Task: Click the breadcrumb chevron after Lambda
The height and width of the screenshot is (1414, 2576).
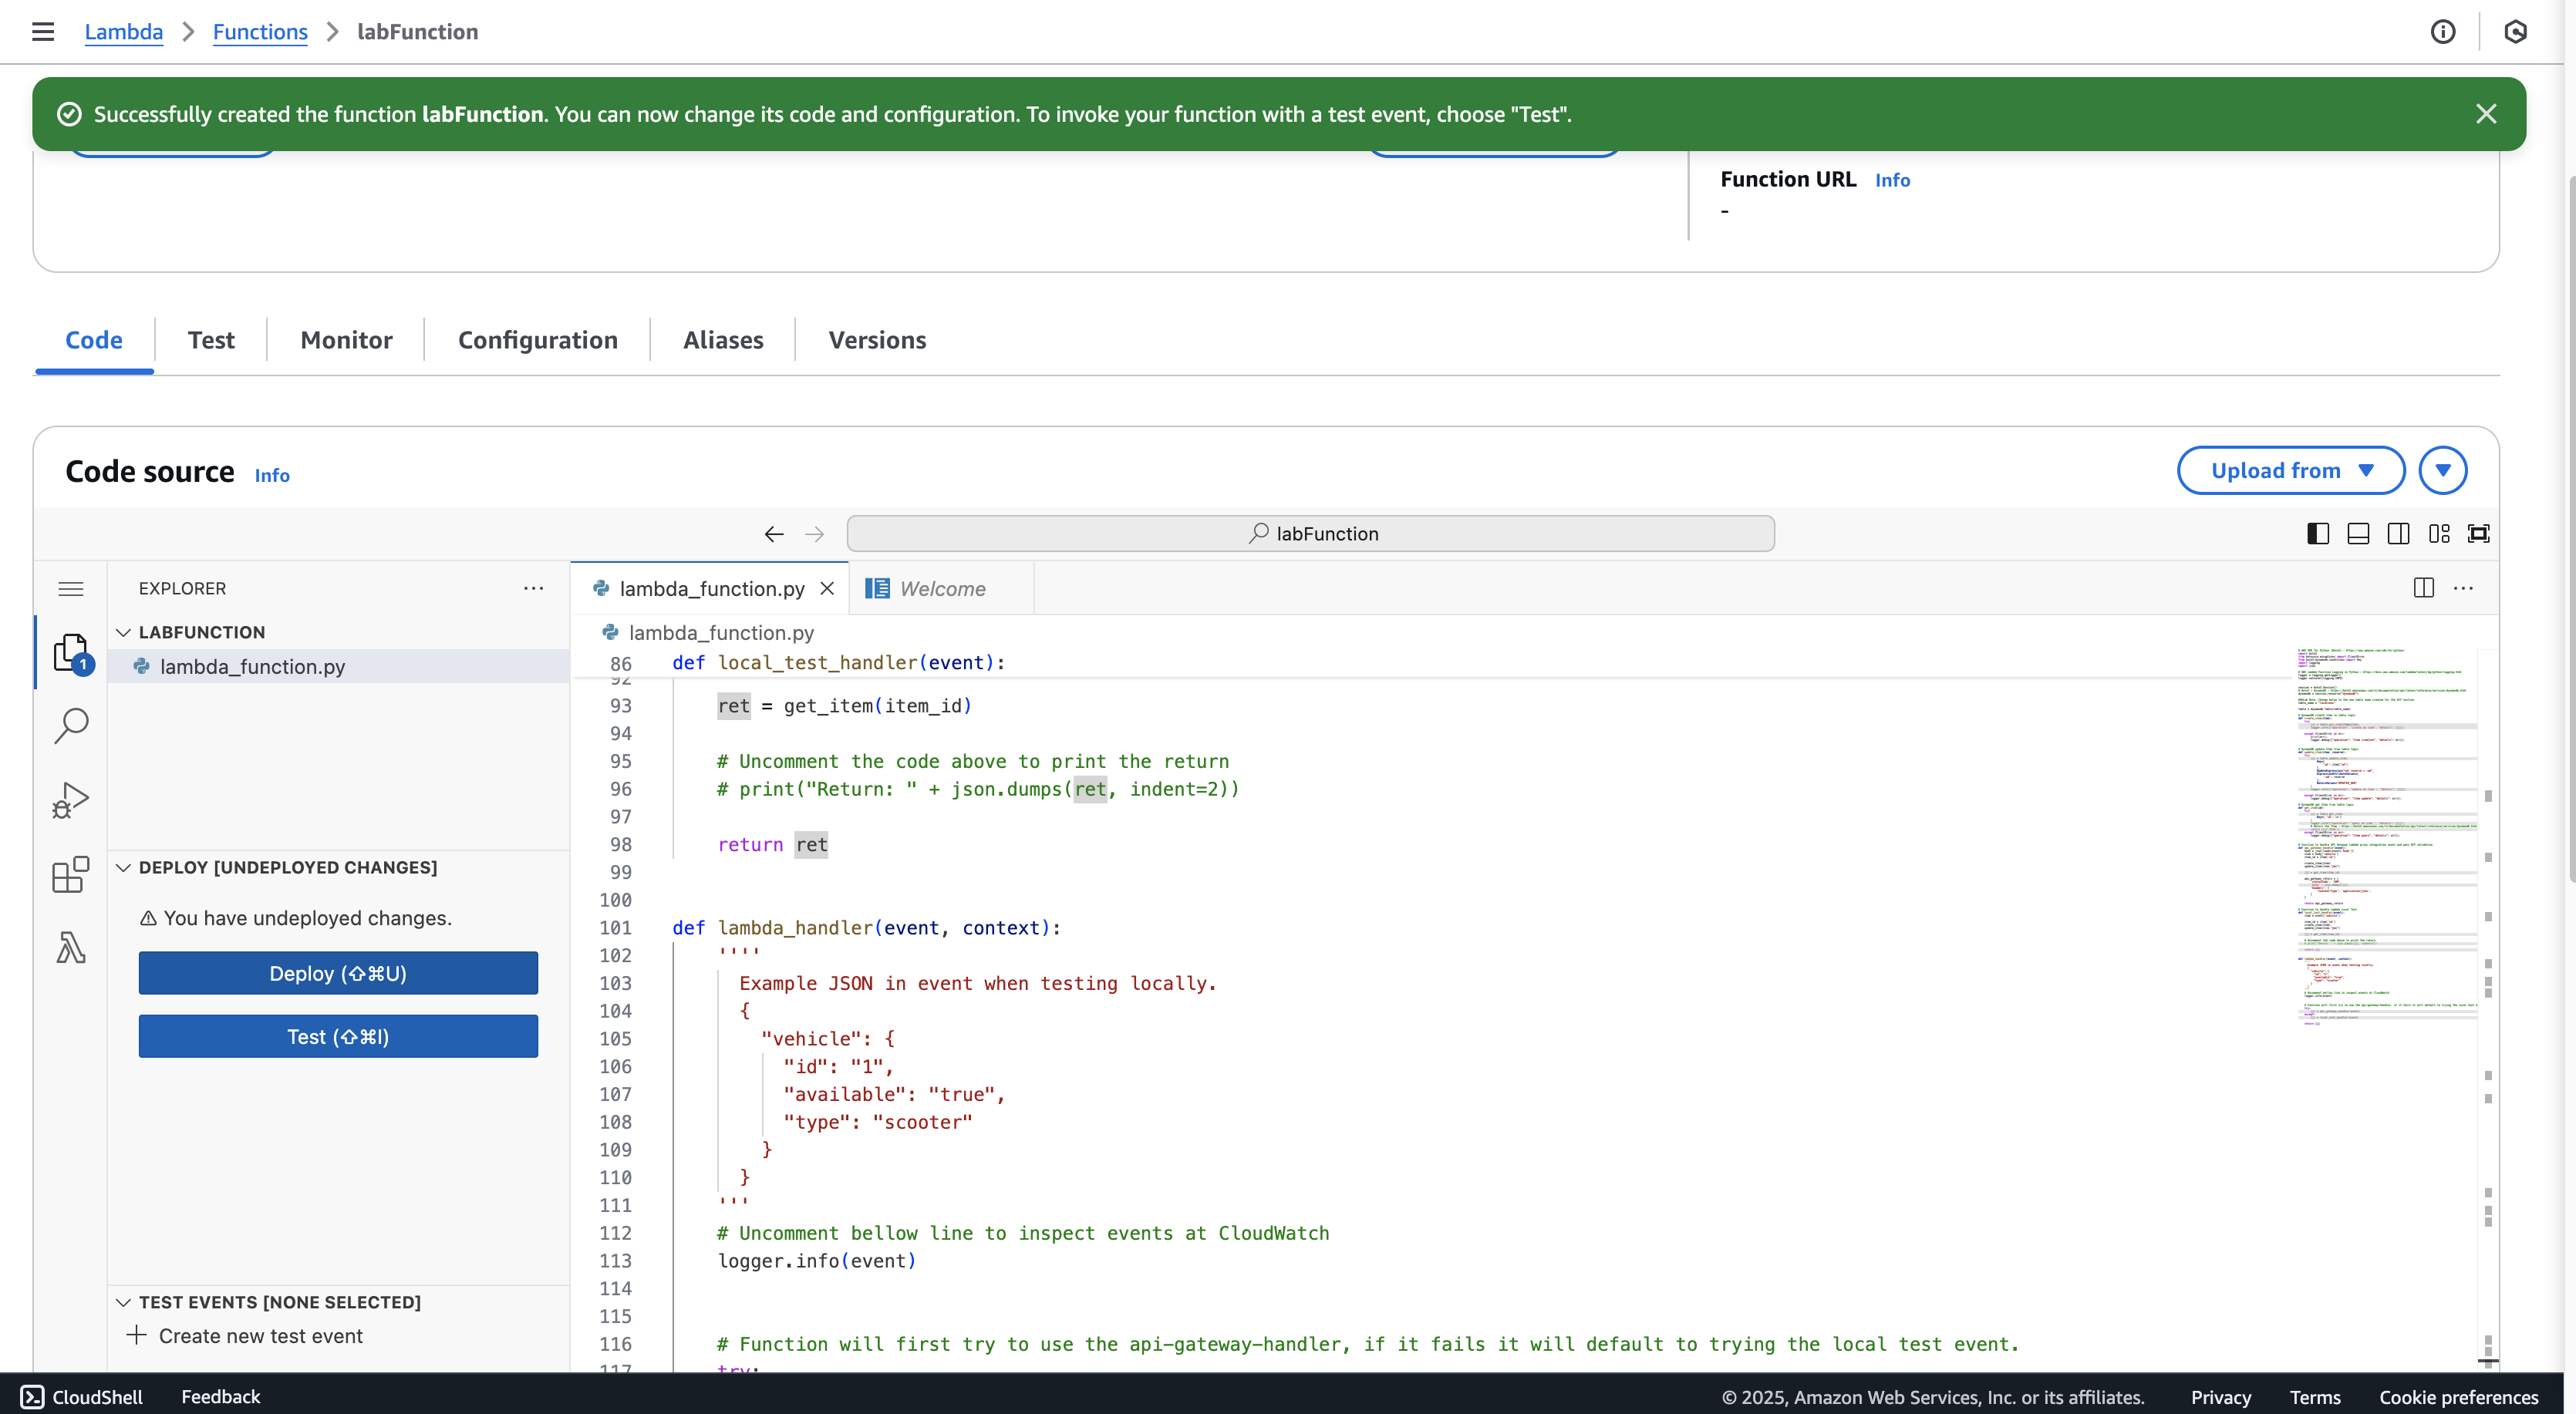Action: click(x=188, y=32)
